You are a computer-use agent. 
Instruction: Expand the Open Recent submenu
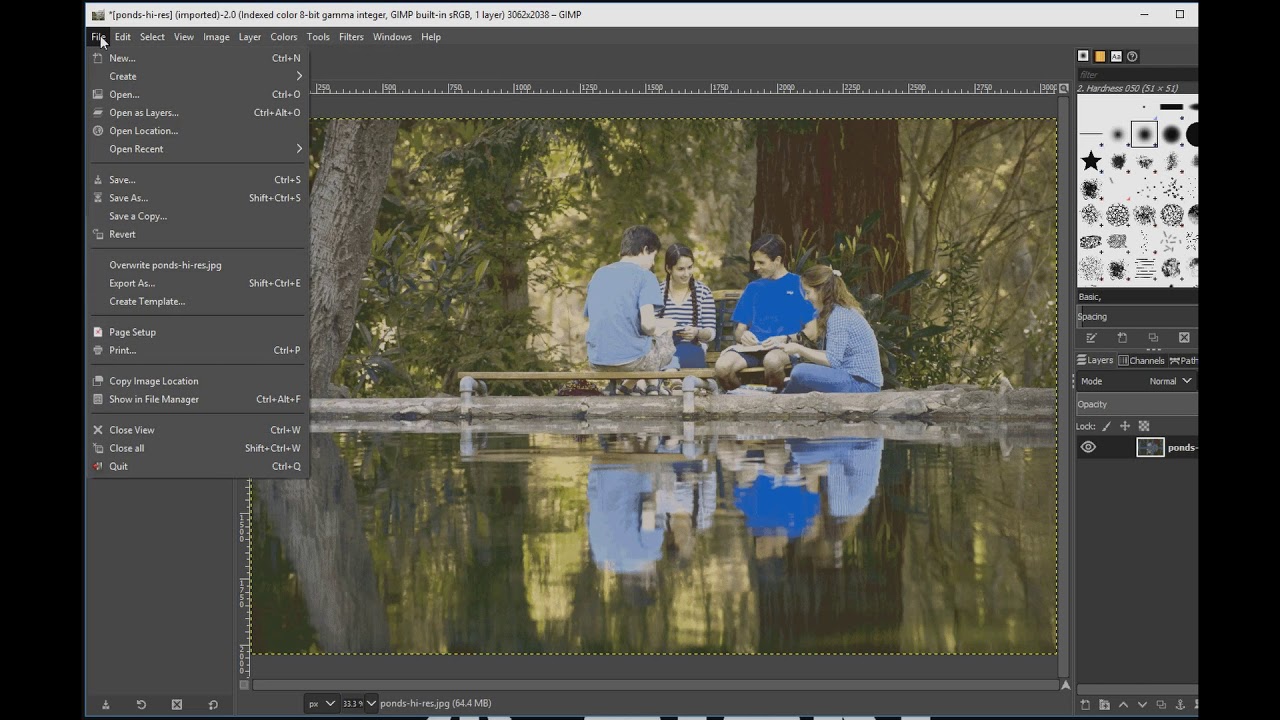(198, 149)
